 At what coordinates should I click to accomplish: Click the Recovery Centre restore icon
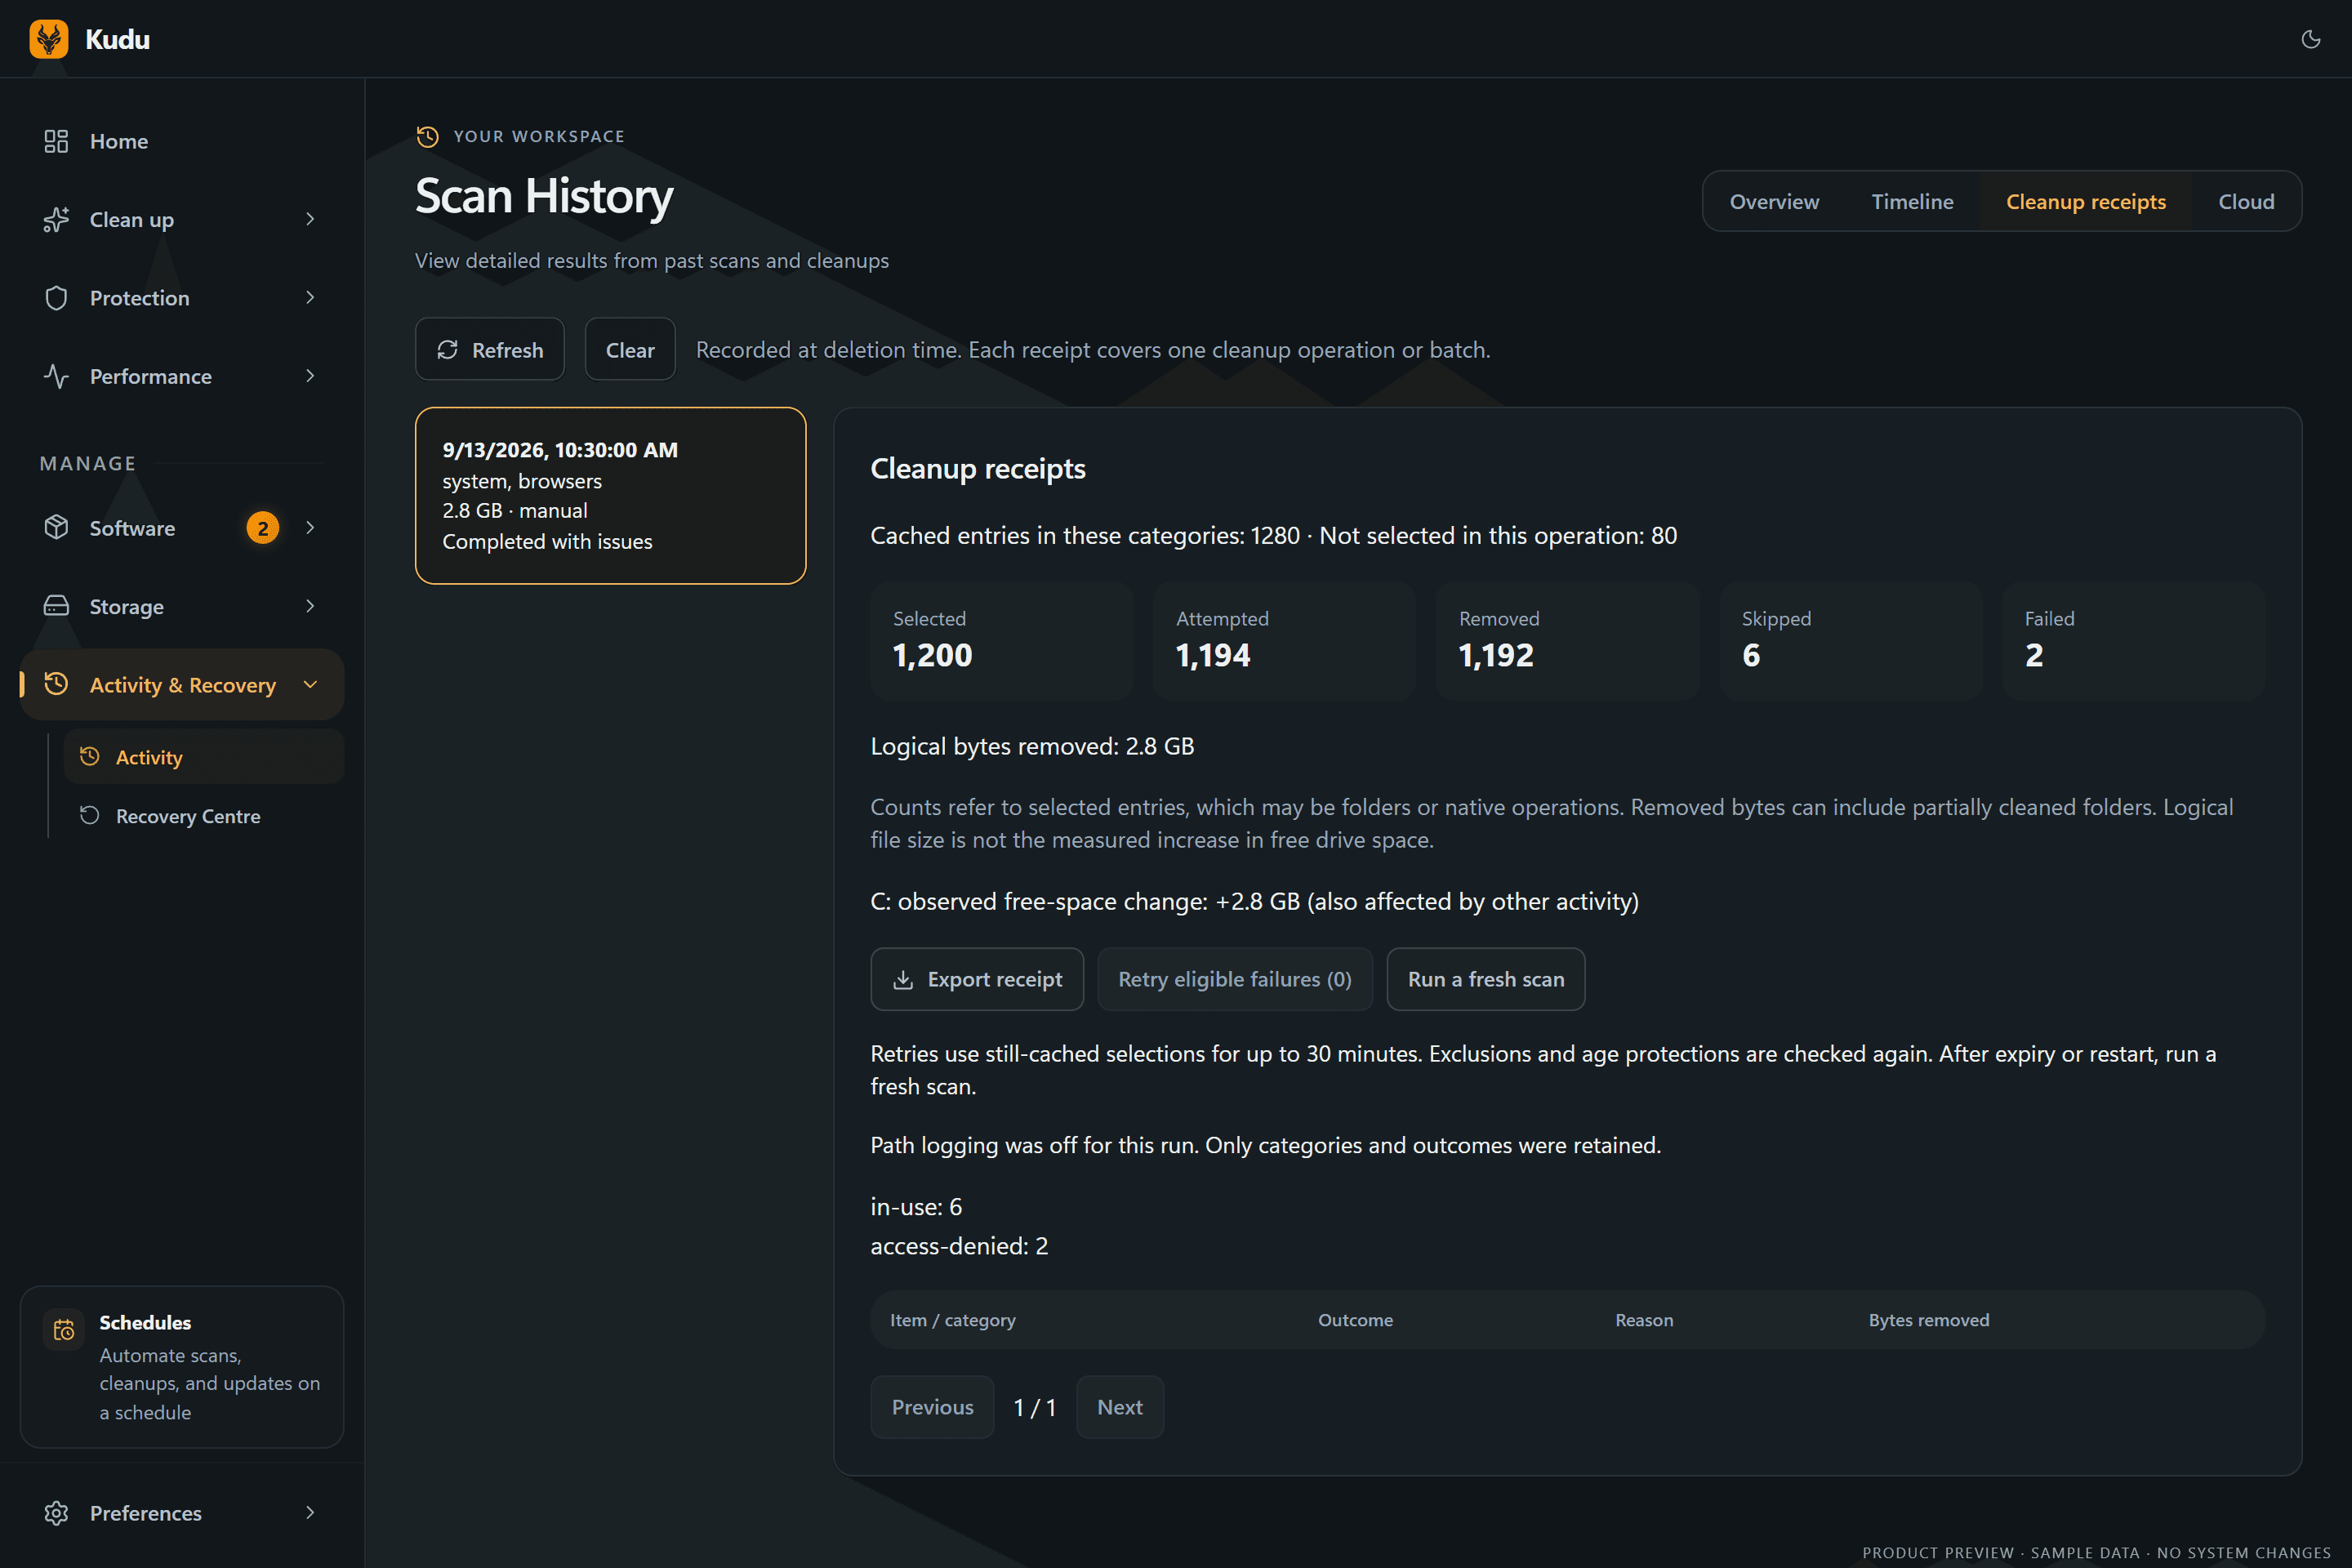click(x=90, y=816)
